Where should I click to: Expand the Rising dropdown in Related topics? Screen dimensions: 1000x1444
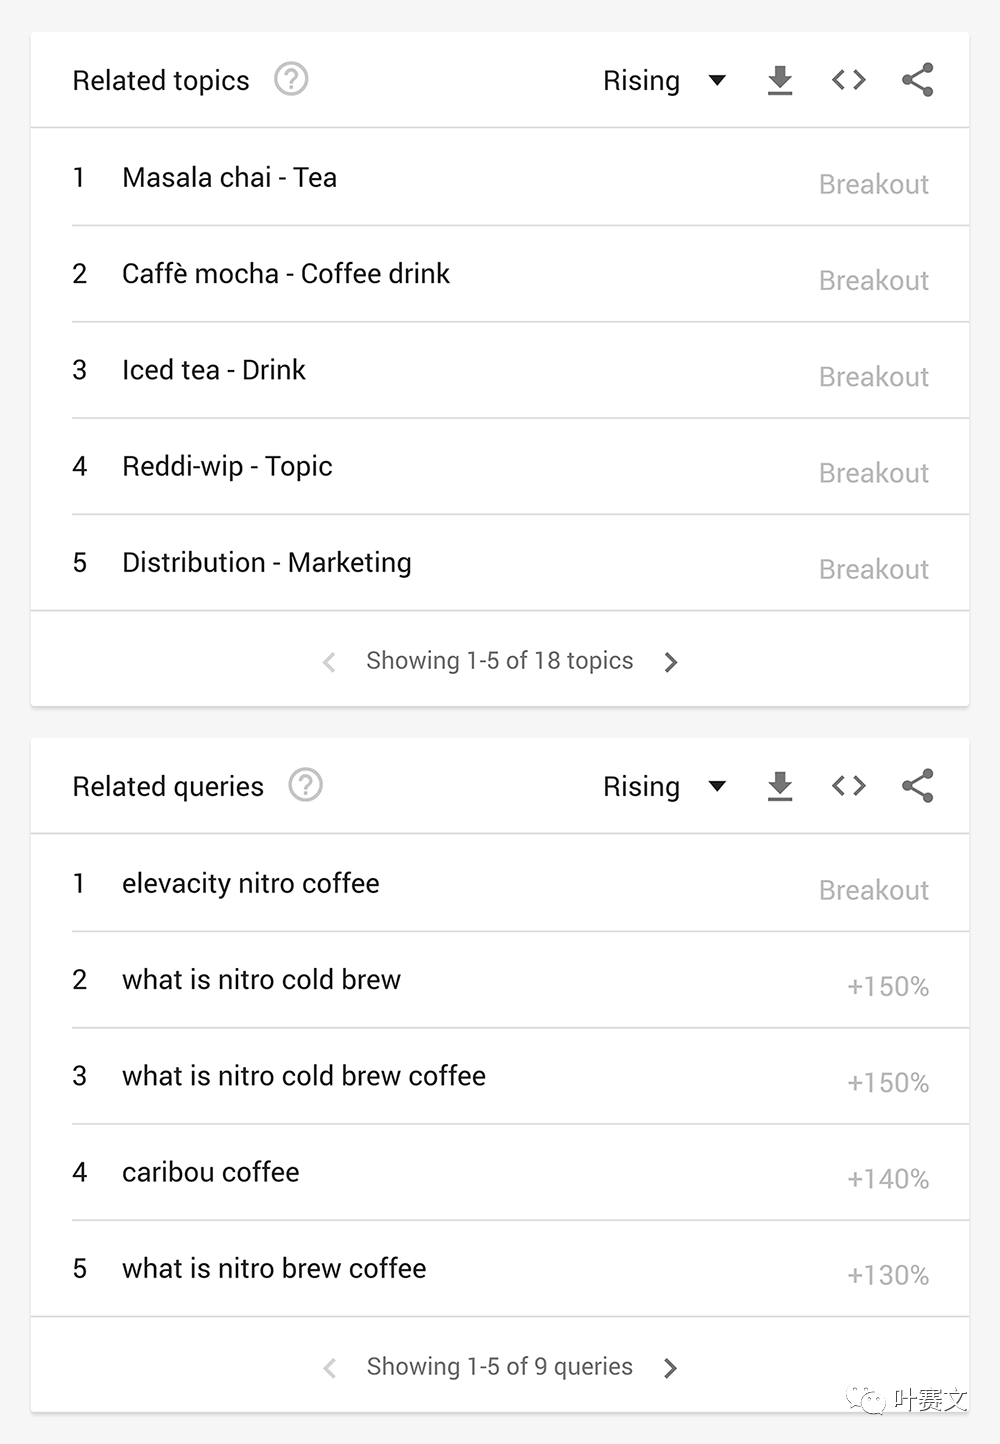click(x=664, y=80)
